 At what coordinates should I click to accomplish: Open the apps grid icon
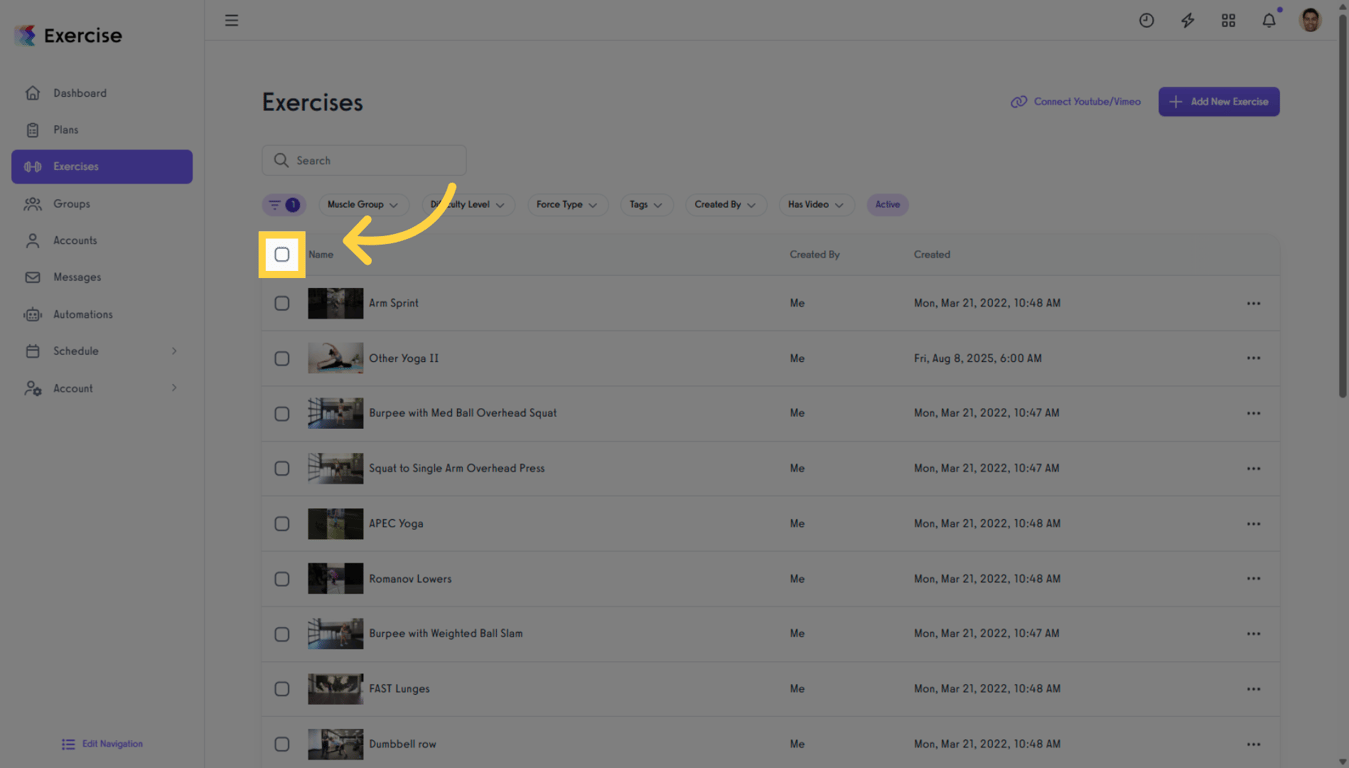point(1228,20)
